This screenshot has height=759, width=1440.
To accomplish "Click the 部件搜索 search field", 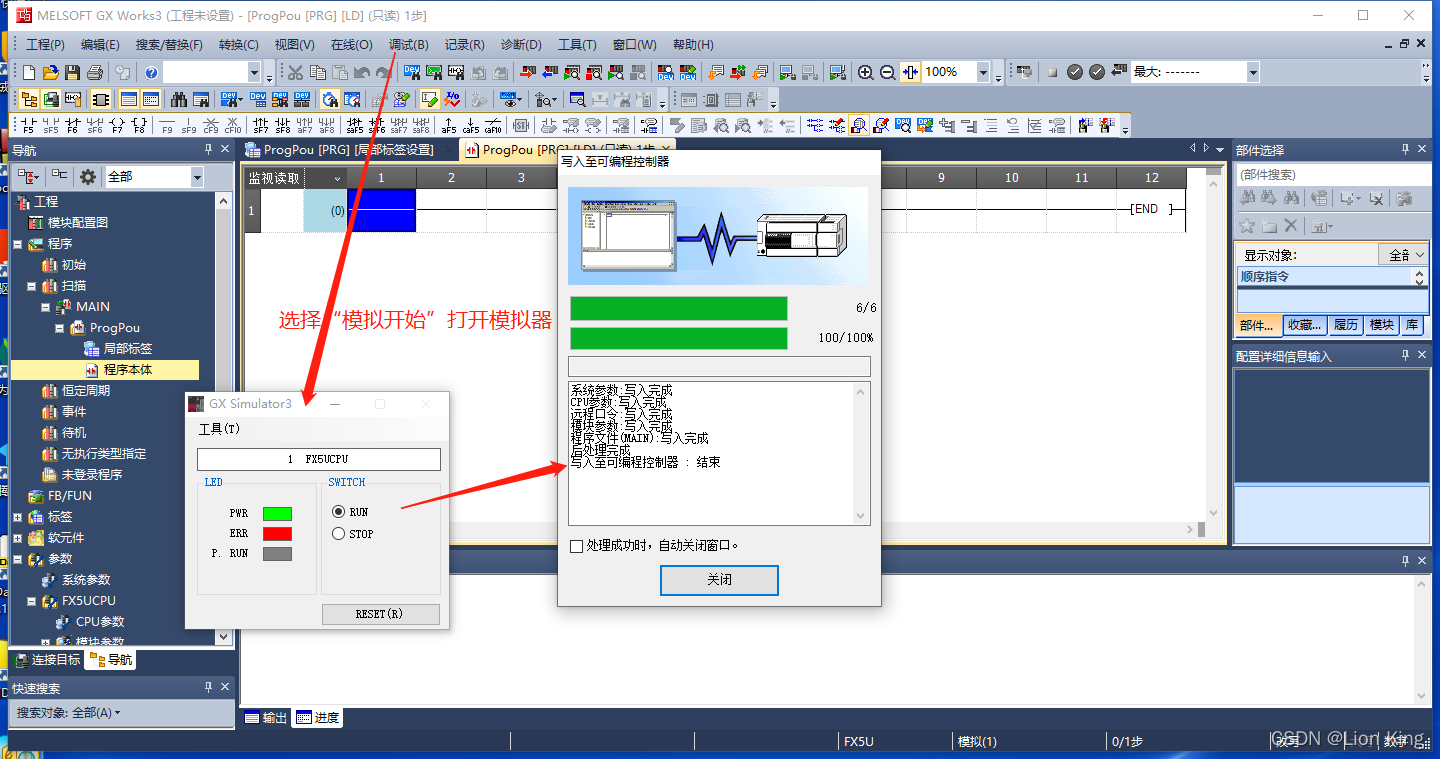I will [1333, 175].
